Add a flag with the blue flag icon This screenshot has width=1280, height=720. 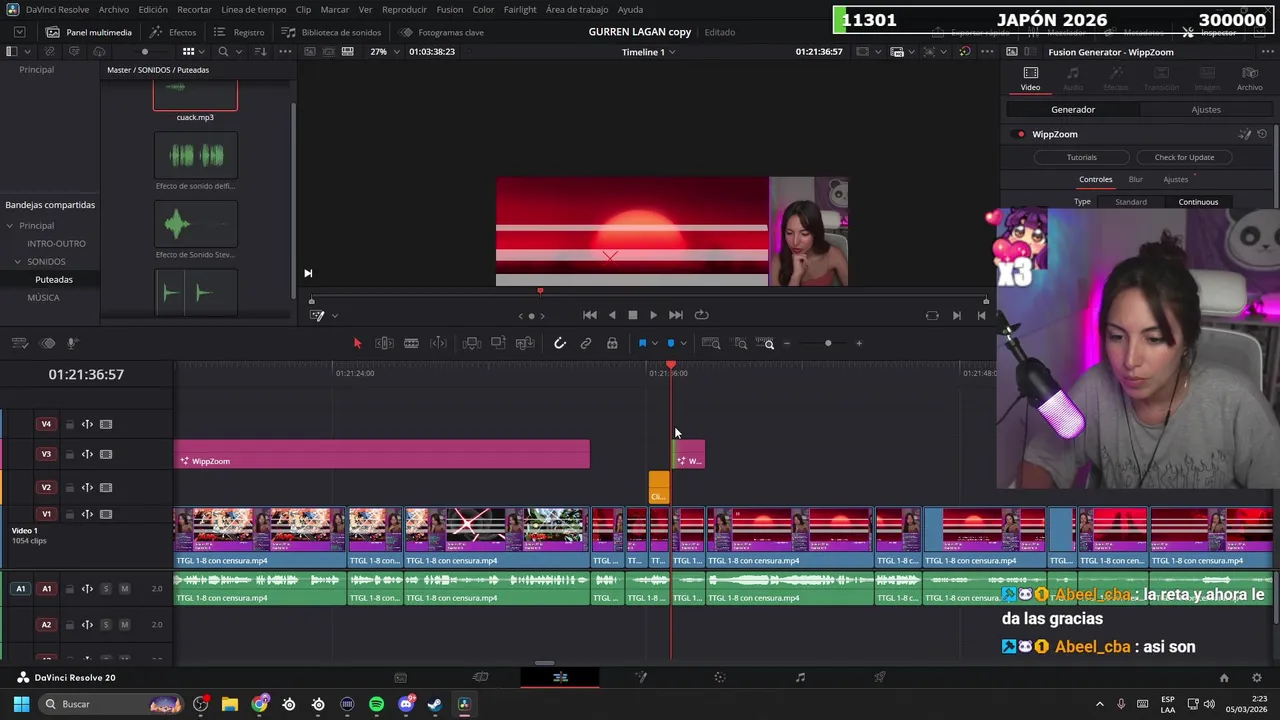pyautogui.click(x=642, y=343)
